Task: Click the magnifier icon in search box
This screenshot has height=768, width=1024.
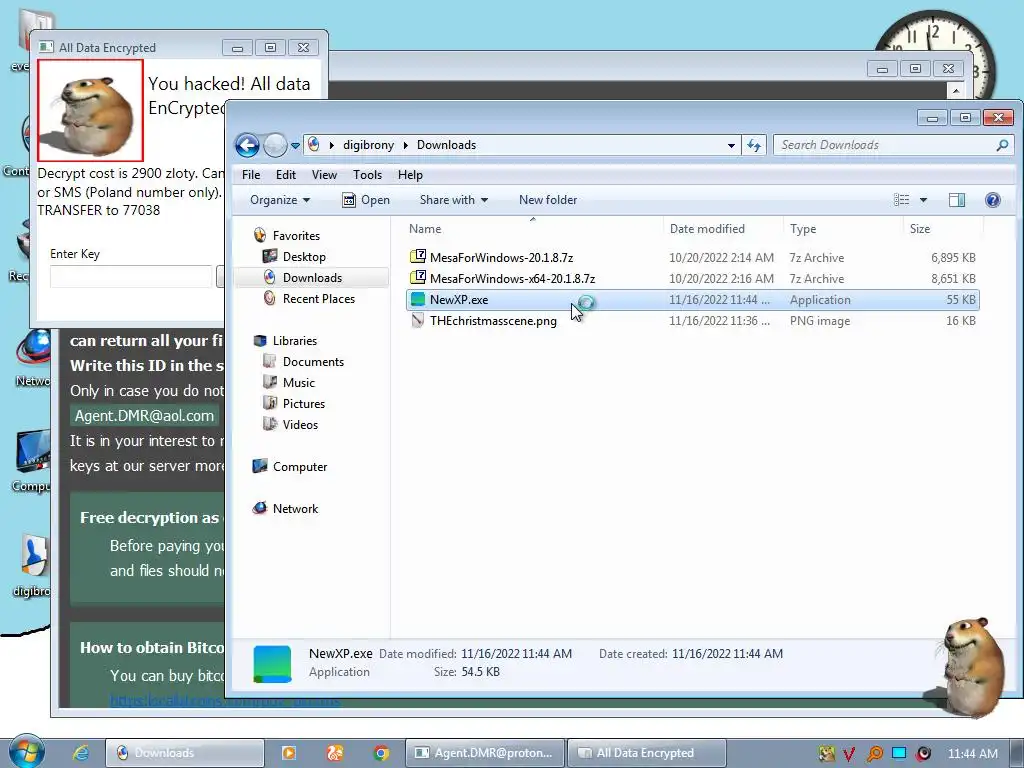Action: 1002,145
